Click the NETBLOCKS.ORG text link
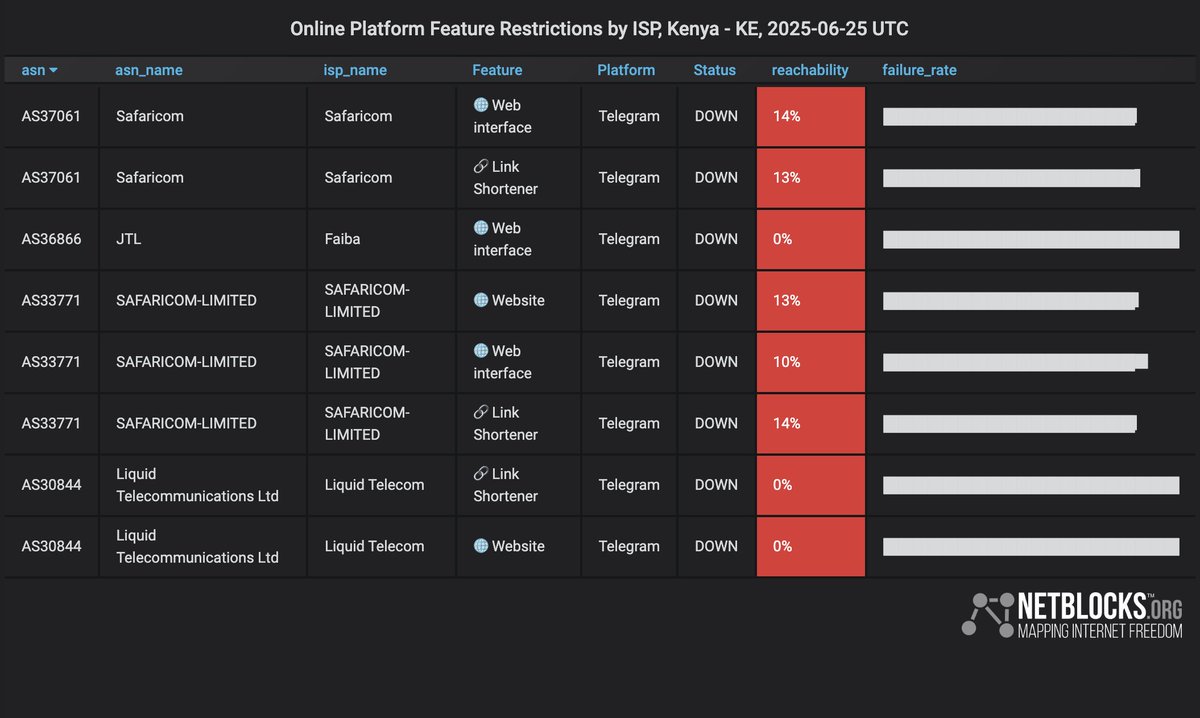1200x718 pixels. click(1099, 606)
